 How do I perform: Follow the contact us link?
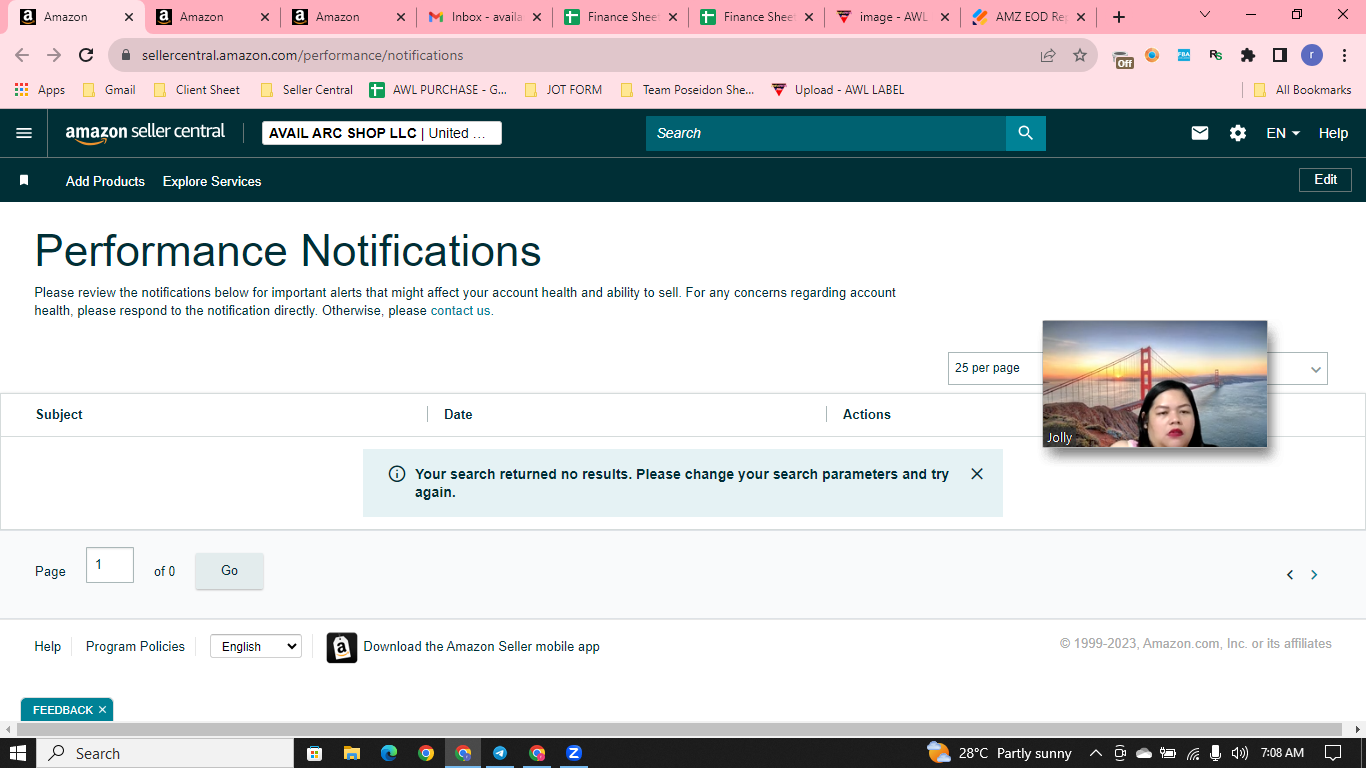(461, 311)
